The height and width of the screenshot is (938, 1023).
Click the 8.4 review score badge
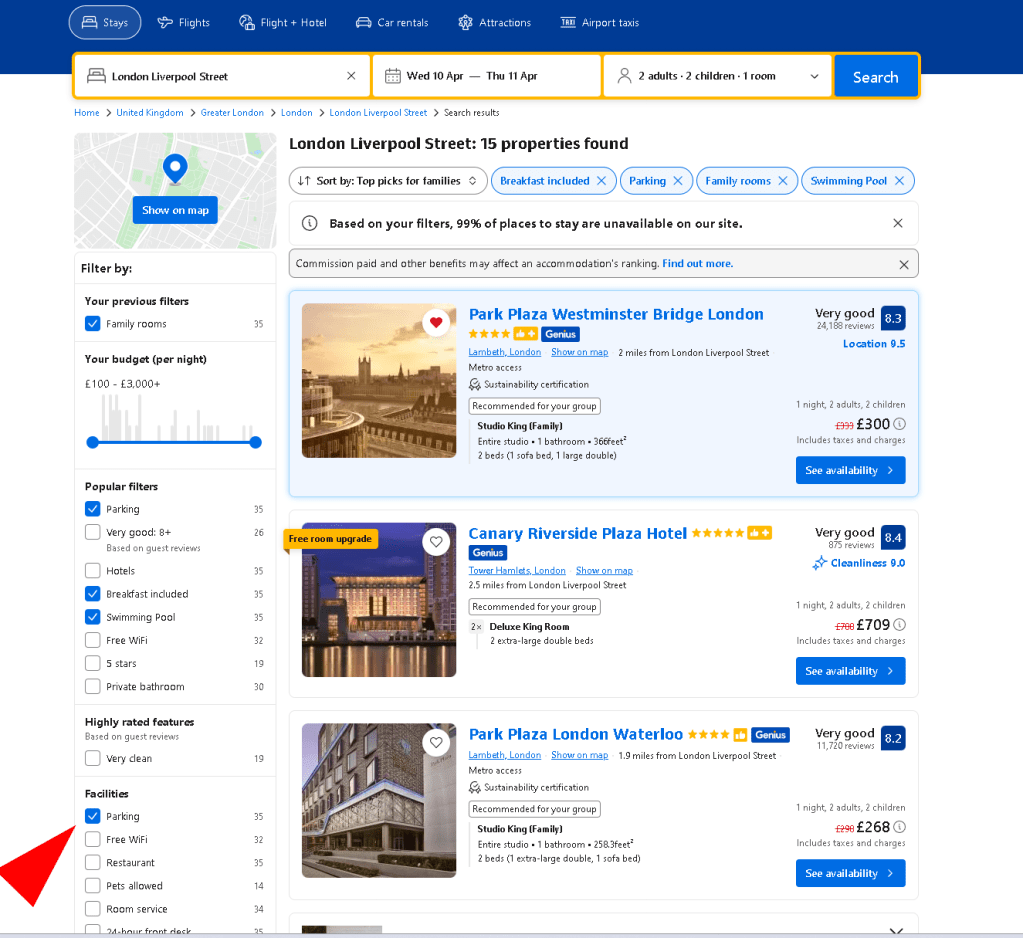click(893, 537)
